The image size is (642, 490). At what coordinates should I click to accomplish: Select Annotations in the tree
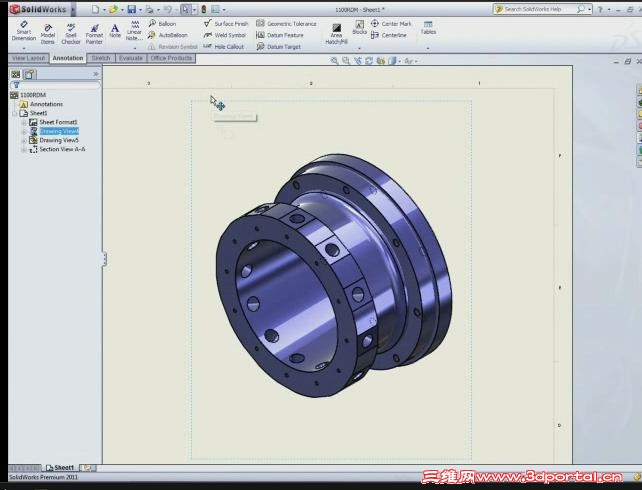coord(41,104)
